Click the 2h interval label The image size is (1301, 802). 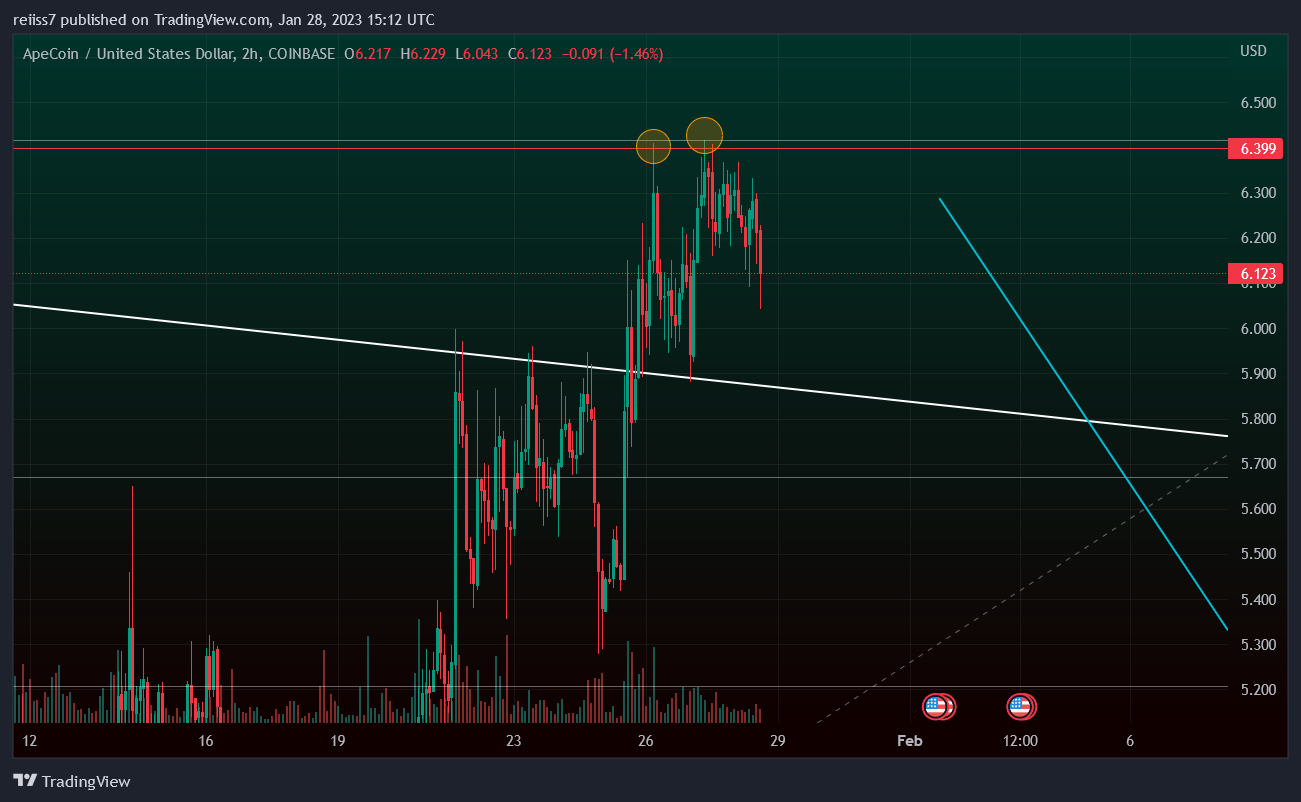click(x=251, y=54)
